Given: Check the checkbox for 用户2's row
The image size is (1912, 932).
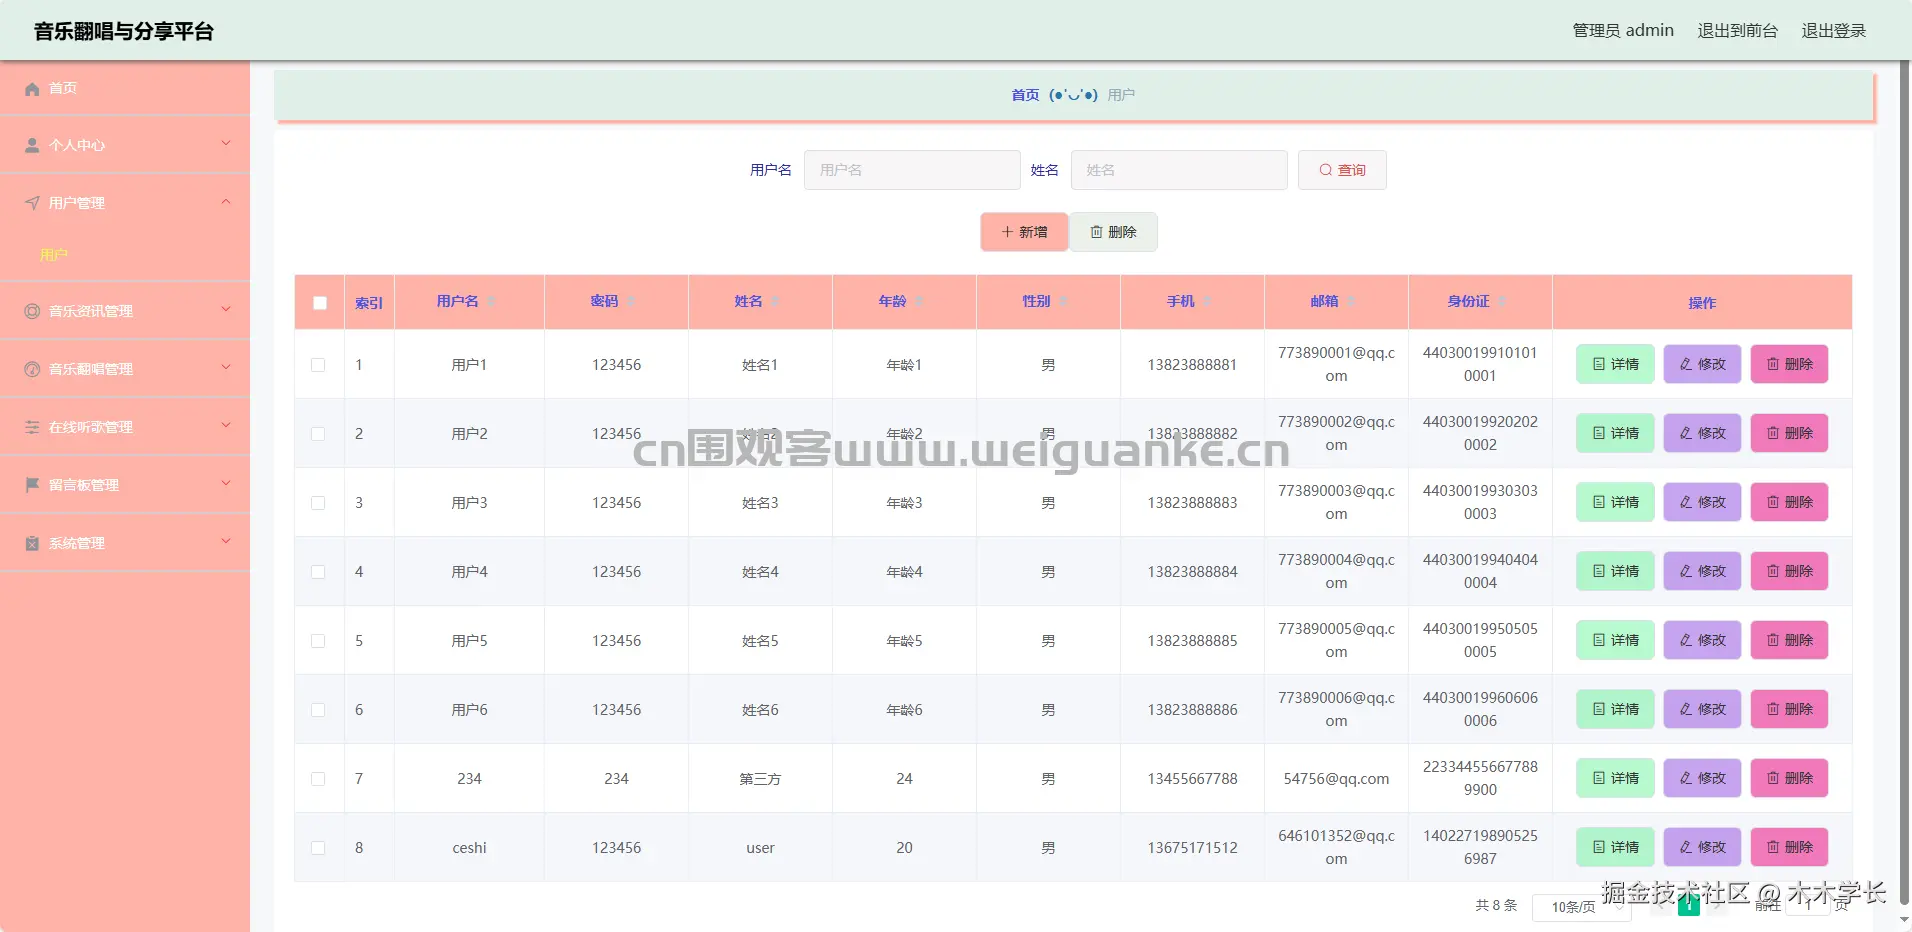Looking at the screenshot, I should [318, 434].
